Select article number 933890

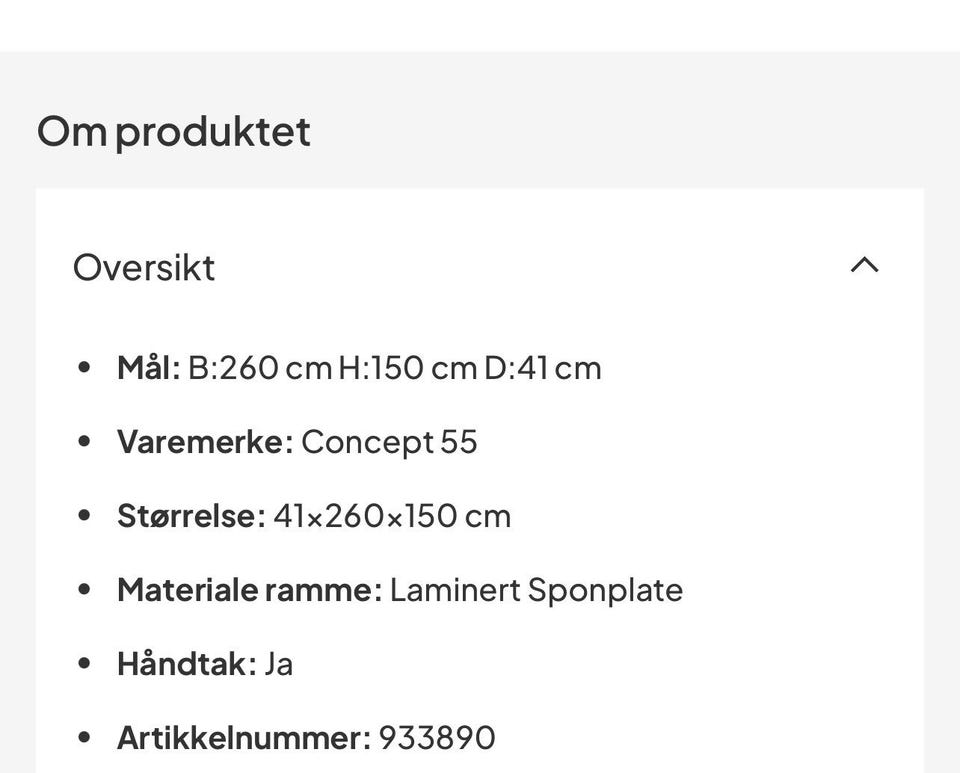click(437, 738)
